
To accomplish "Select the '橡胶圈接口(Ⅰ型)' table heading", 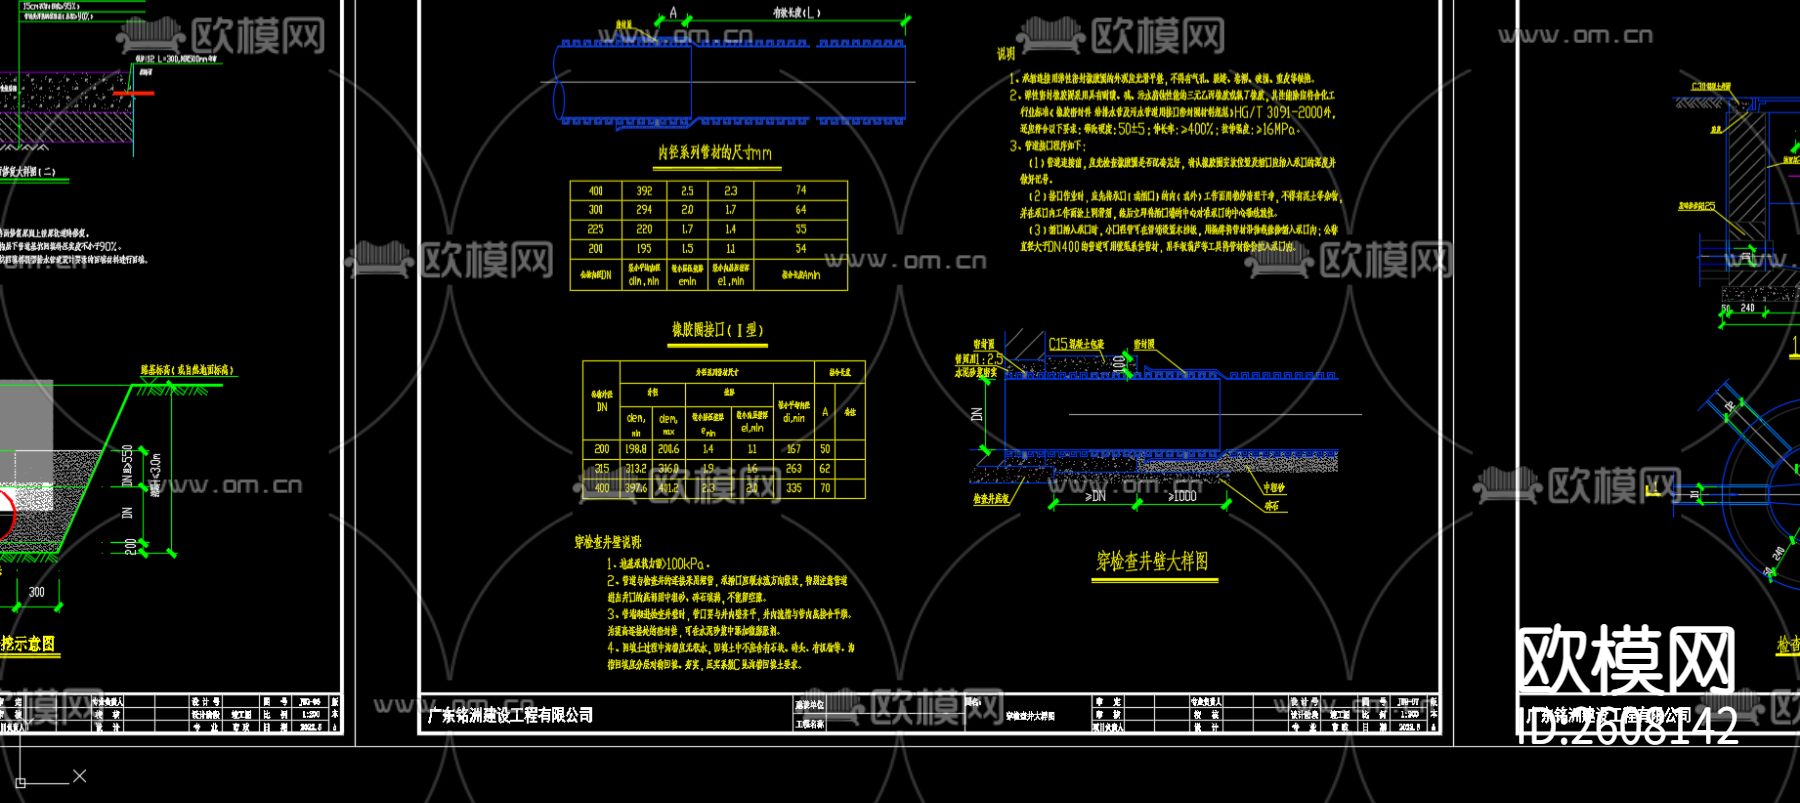I will 716,330.
